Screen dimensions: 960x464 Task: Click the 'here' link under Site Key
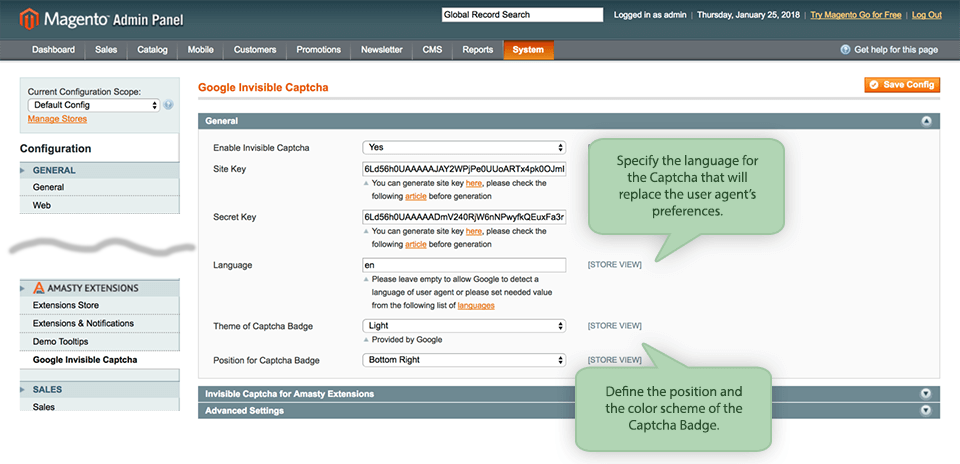click(x=473, y=183)
